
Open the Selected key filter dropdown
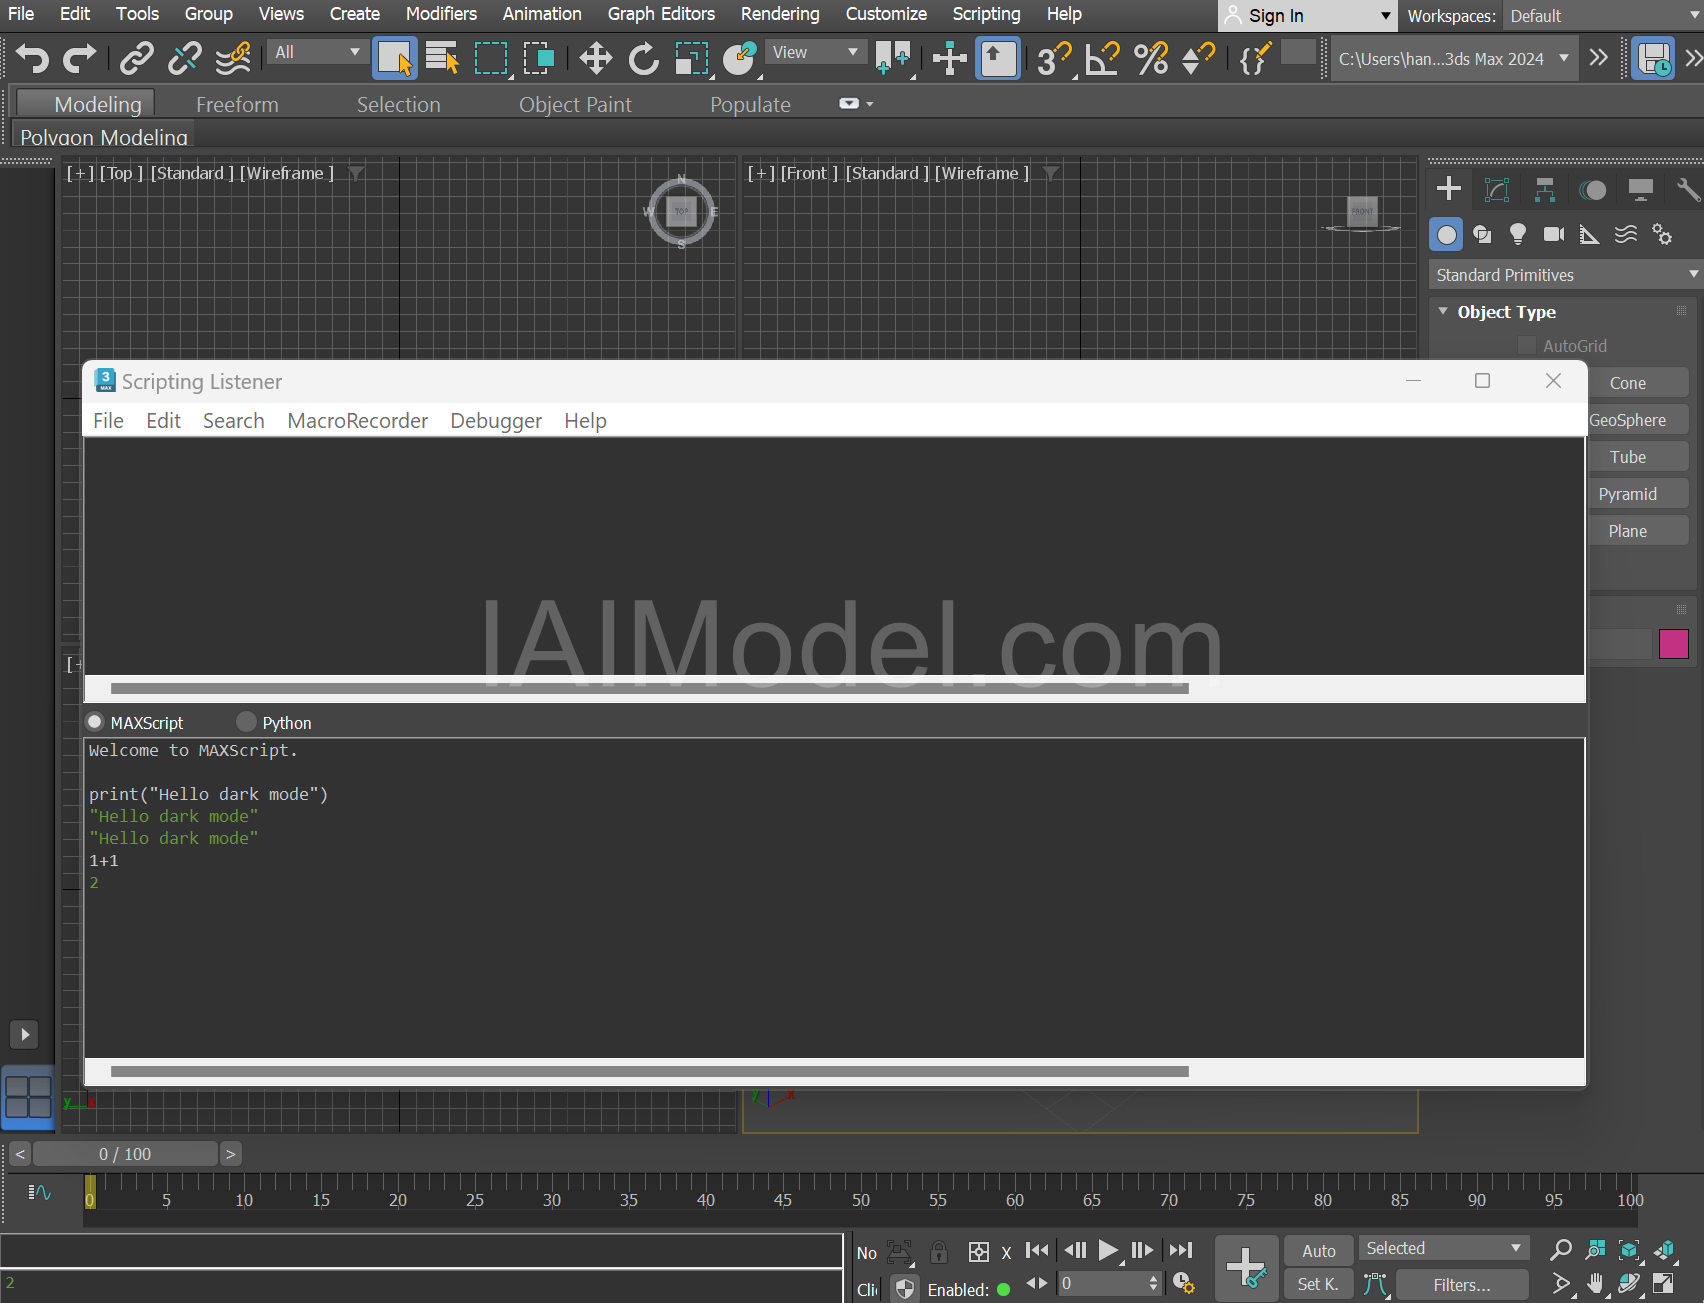tap(1444, 1248)
